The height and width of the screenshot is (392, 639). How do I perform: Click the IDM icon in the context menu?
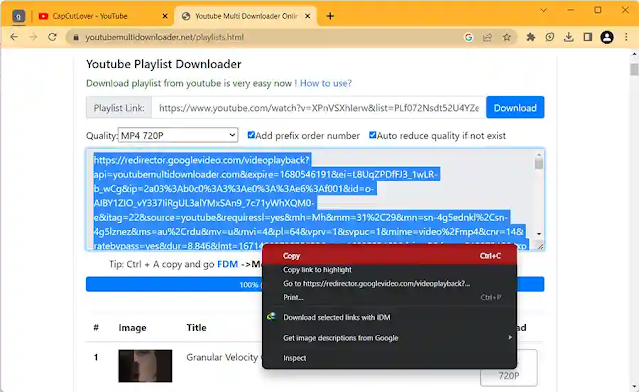[x=271, y=317]
